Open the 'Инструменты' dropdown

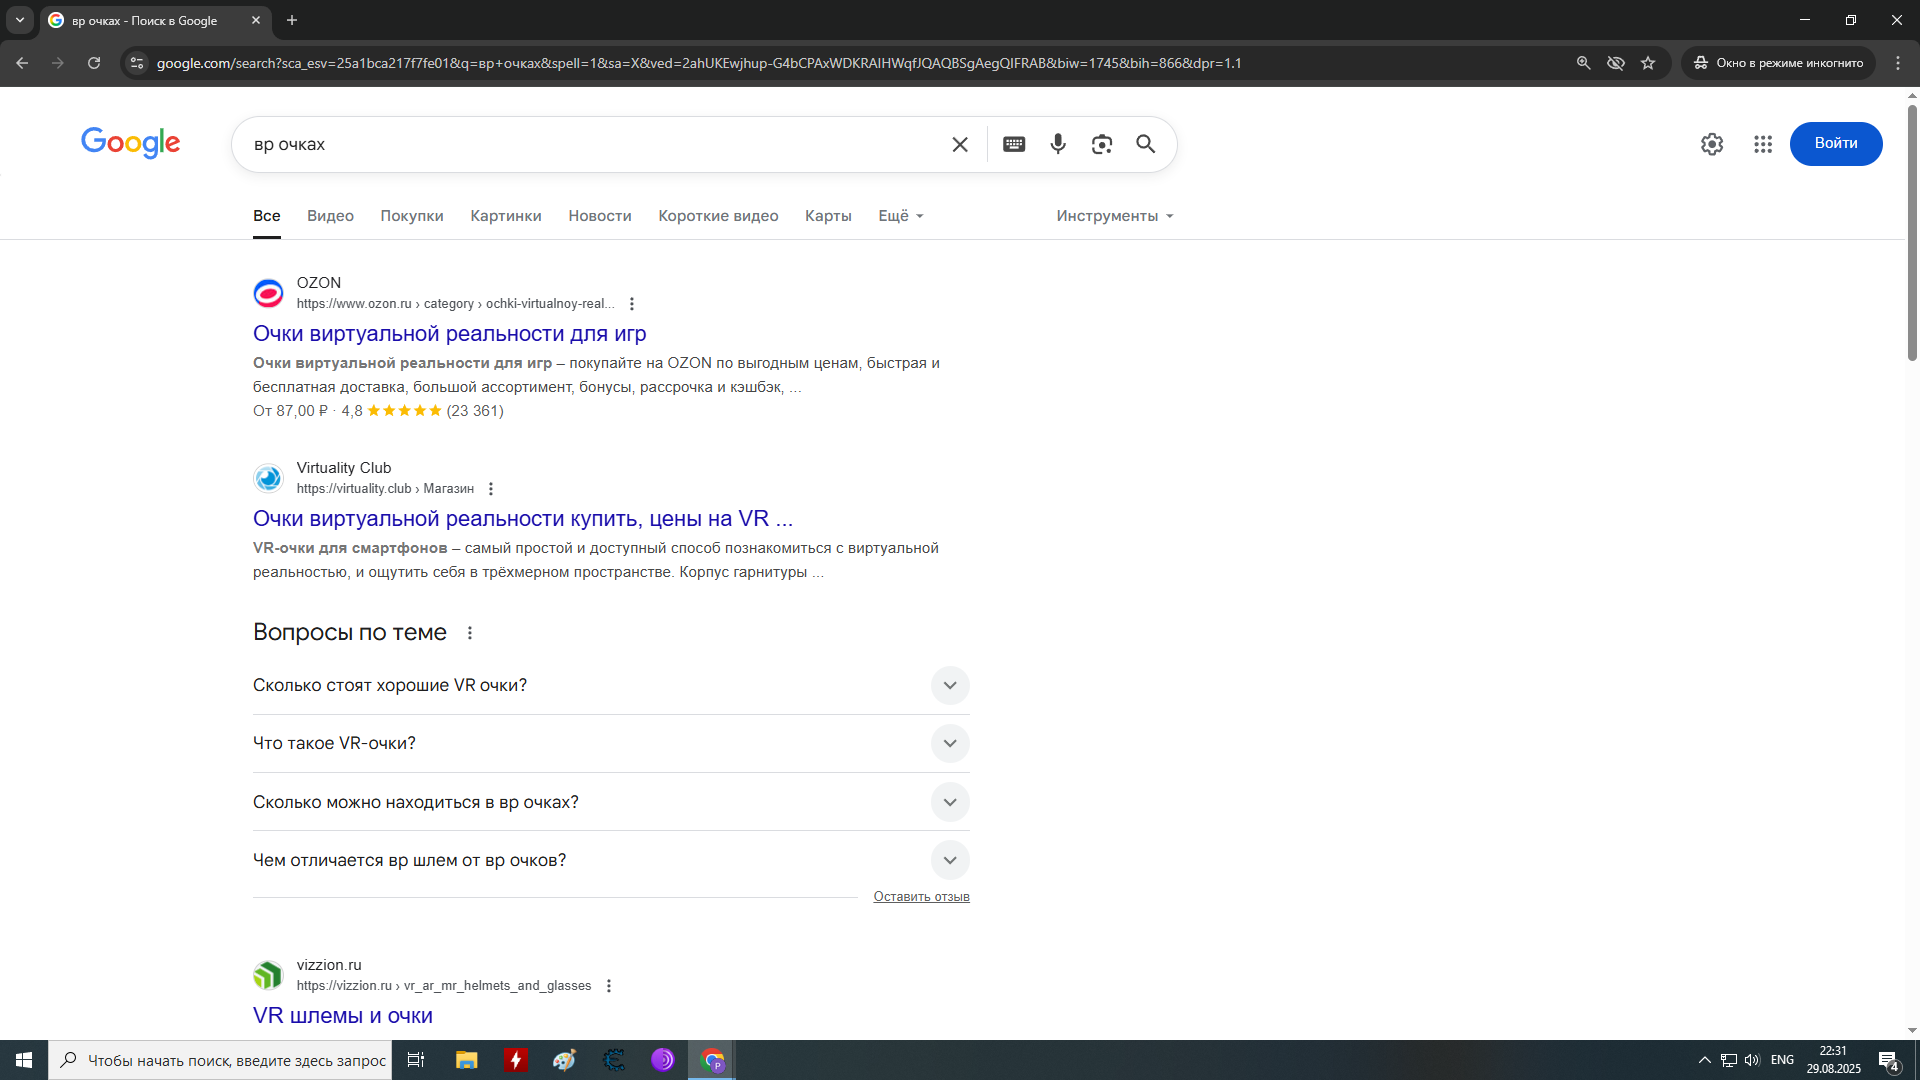tap(1114, 216)
